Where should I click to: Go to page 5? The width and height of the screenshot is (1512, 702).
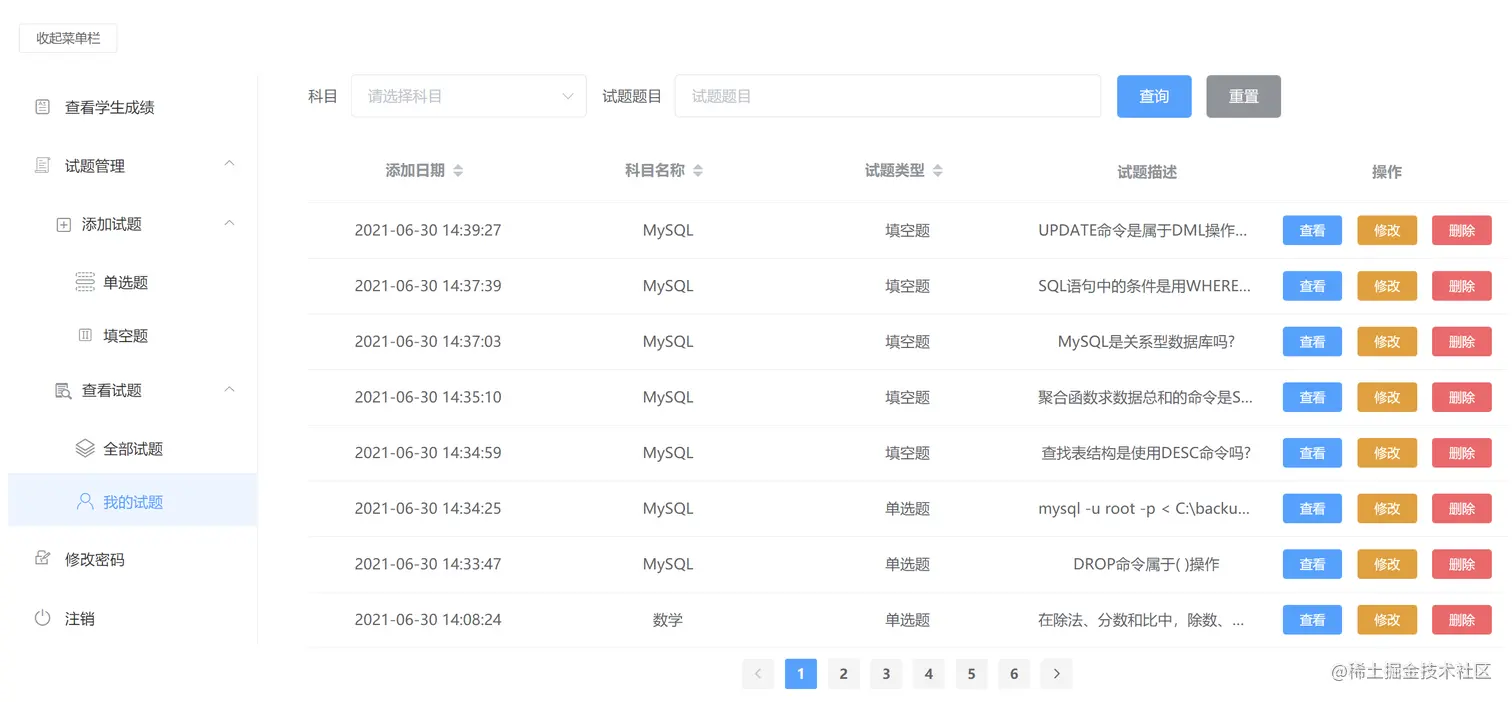tap(971, 674)
